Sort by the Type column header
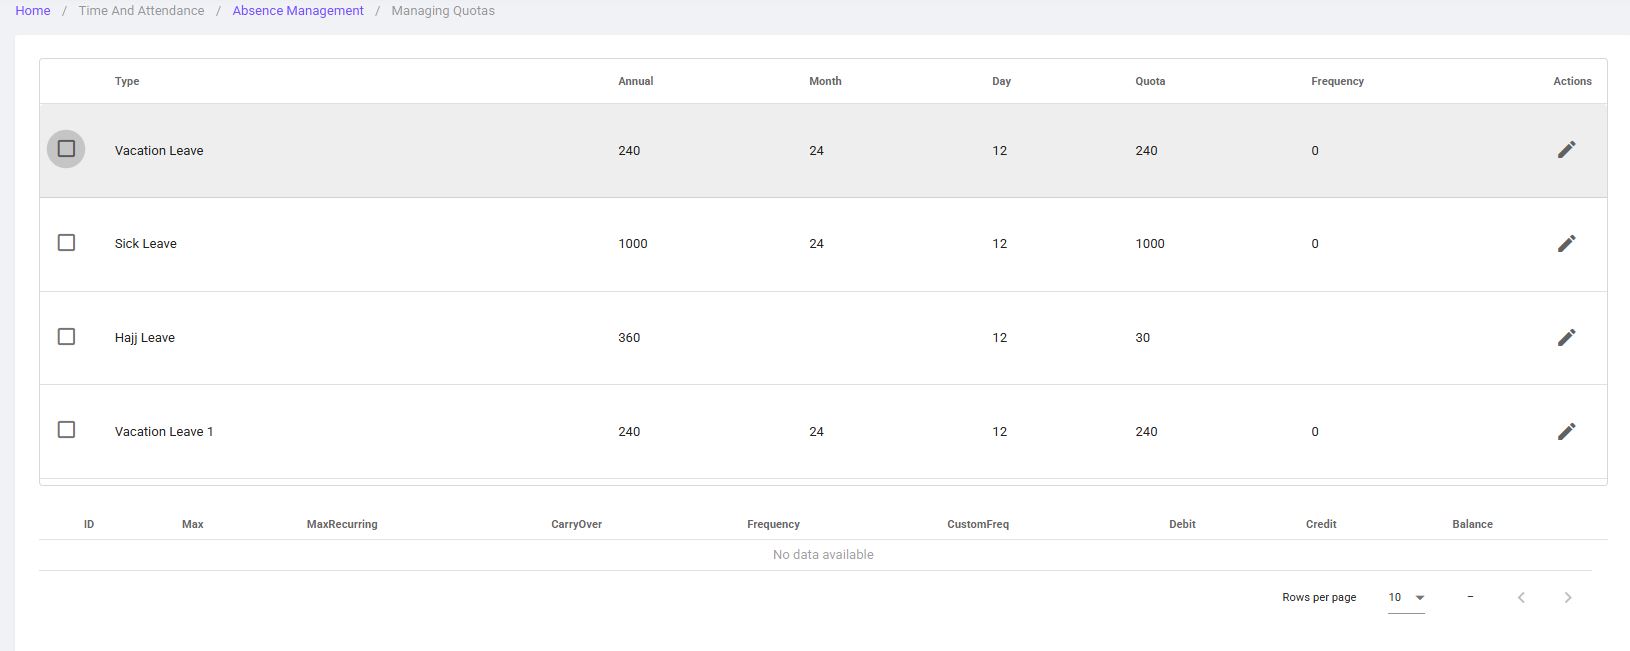 point(127,81)
